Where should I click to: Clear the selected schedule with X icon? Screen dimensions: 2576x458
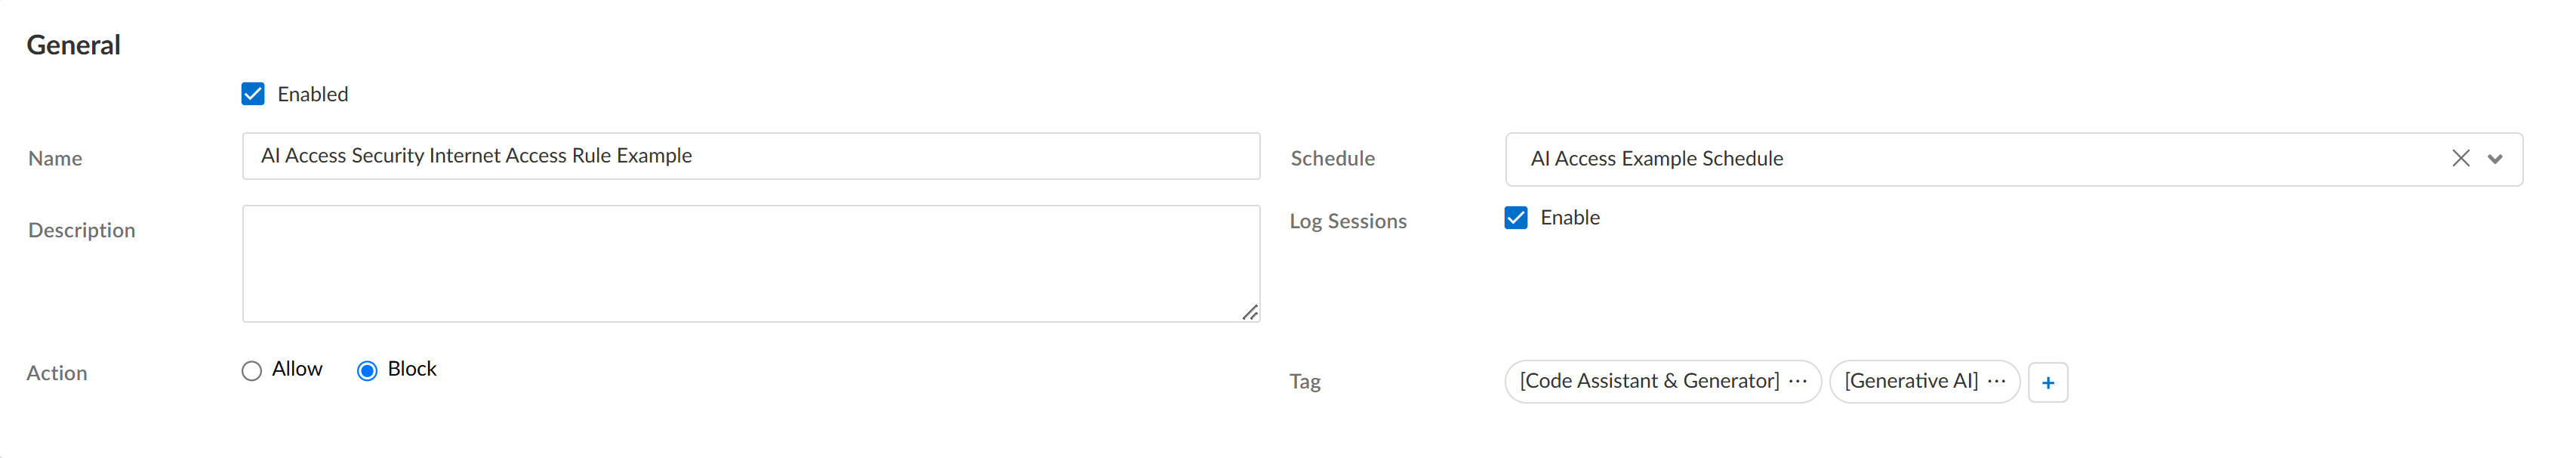pyautogui.click(x=2460, y=158)
